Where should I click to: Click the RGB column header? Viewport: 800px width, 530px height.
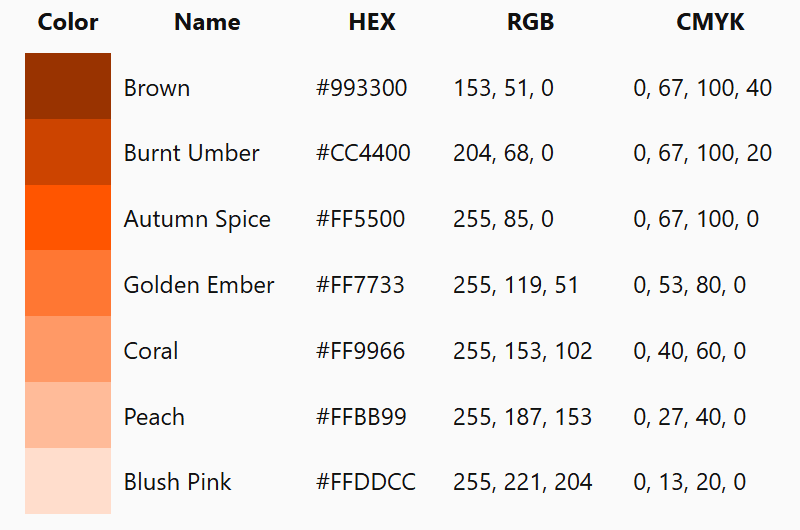(531, 22)
